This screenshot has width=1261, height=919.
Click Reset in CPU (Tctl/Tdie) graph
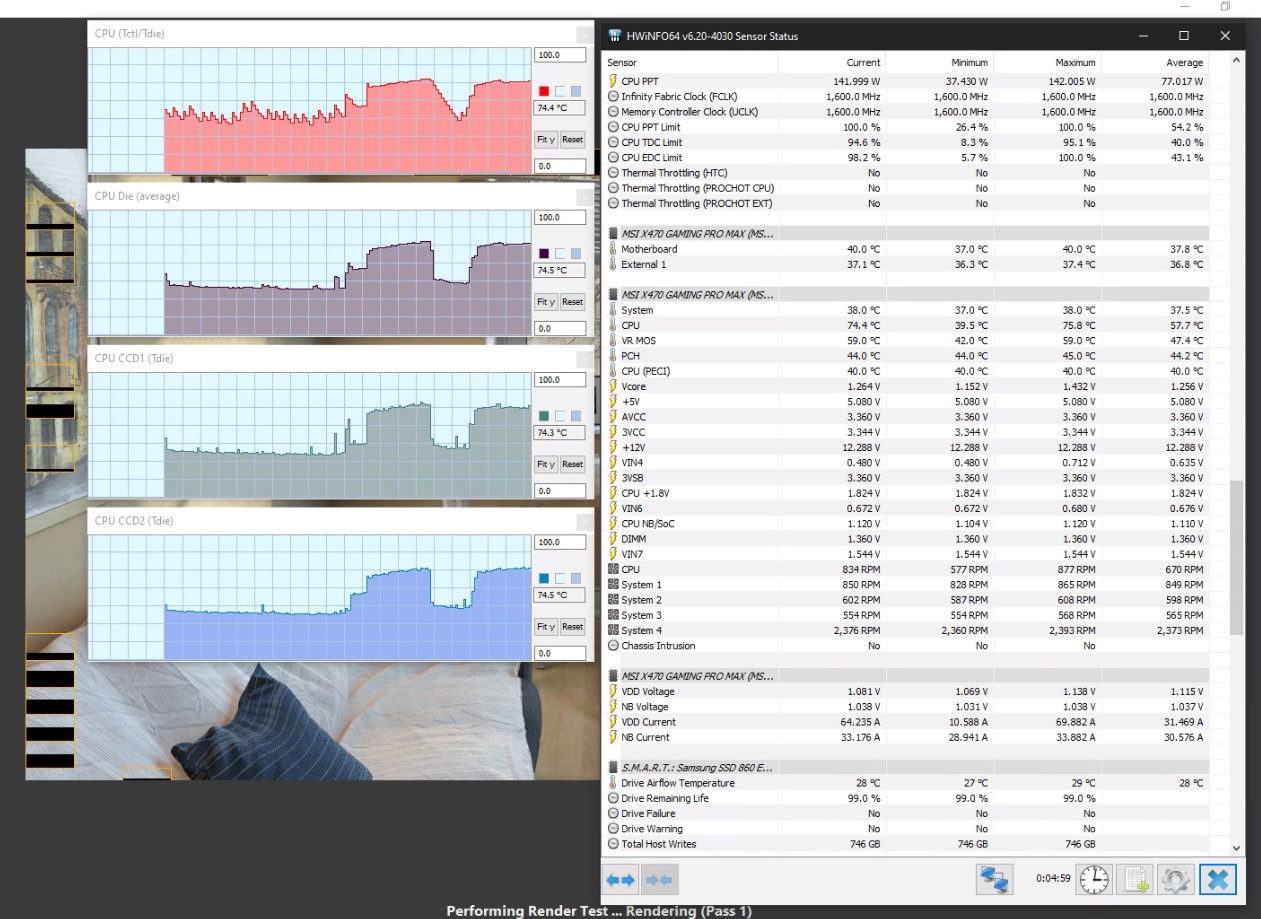(572, 140)
